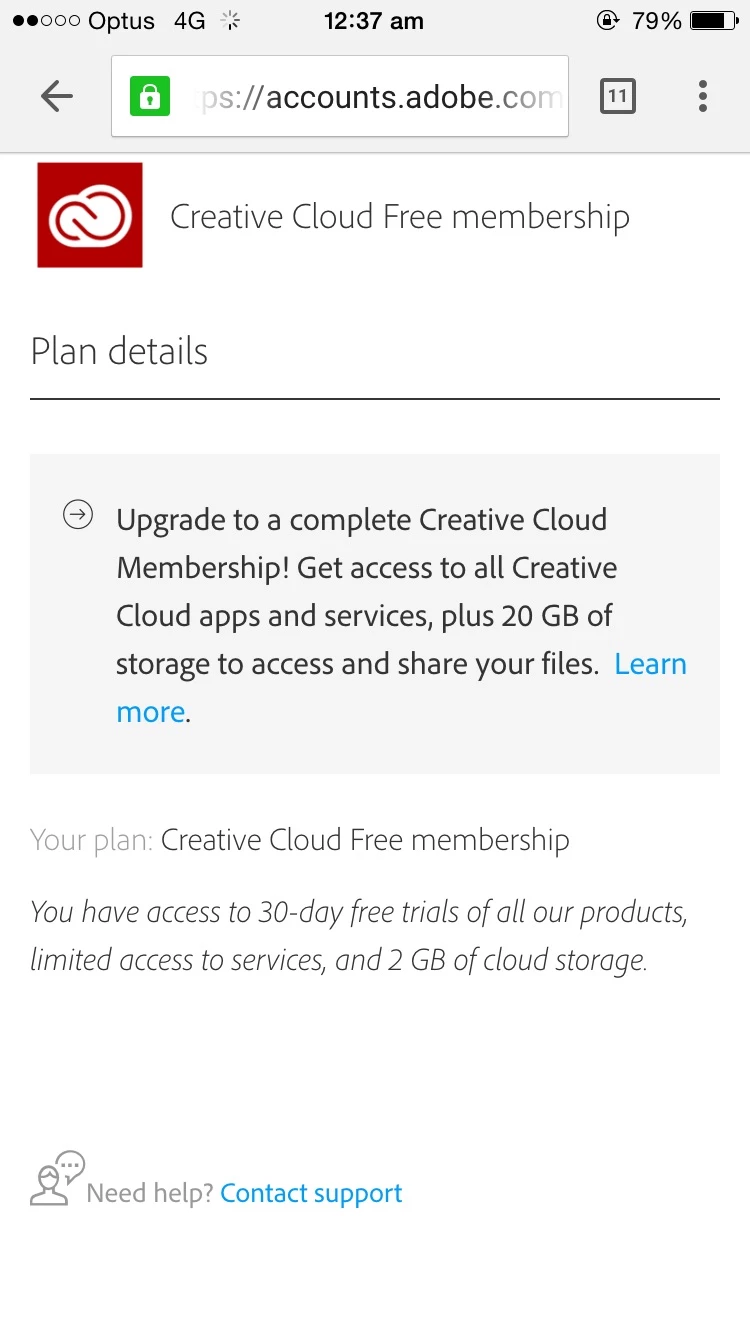Open the Contact support link
The width and height of the screenshot is (750, 1334).
(311, 1193)
